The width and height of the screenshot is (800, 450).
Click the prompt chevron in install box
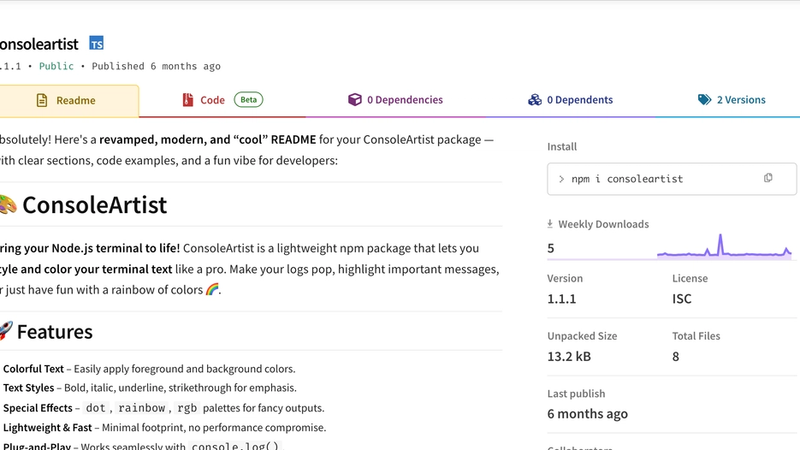[562, 178]
